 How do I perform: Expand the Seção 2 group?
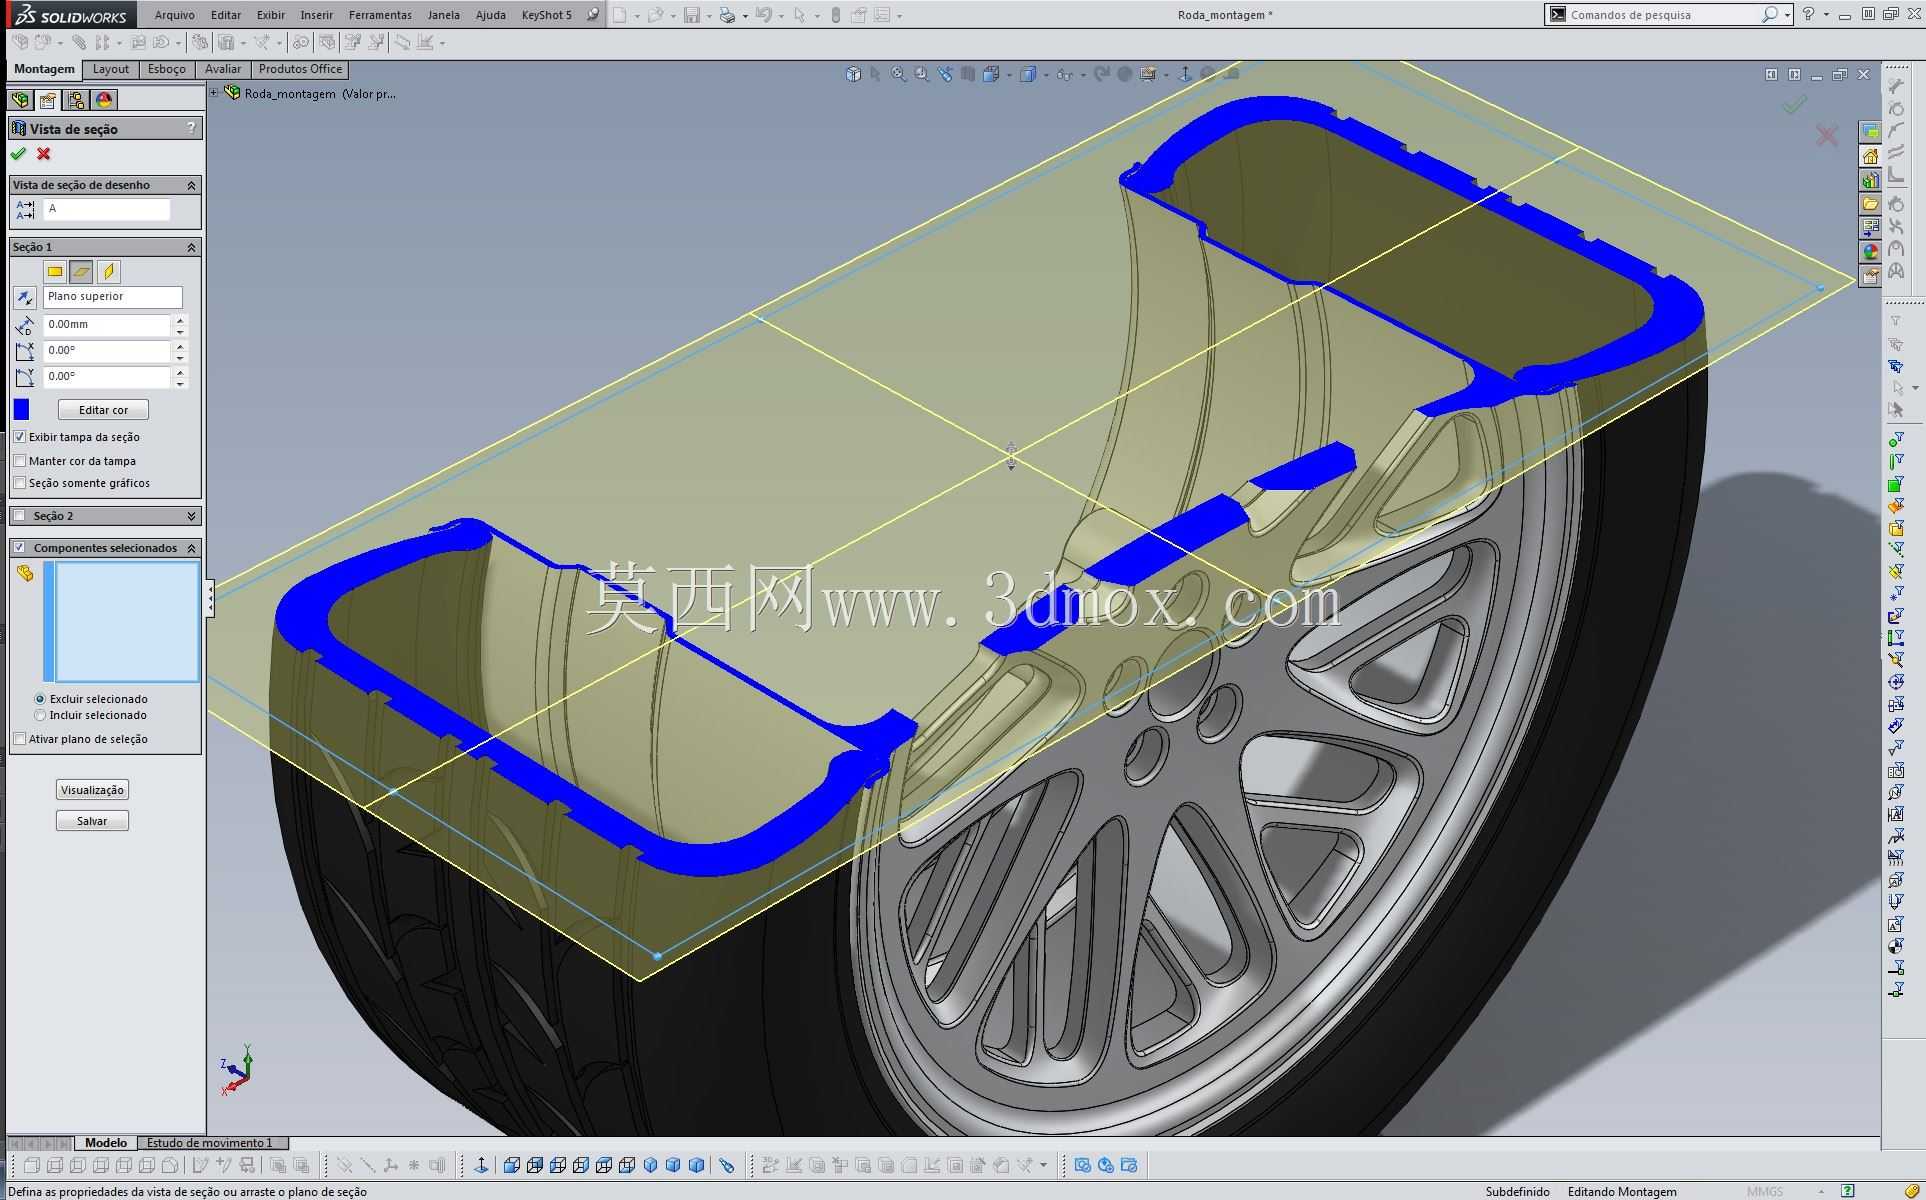(x=191, y=516)
